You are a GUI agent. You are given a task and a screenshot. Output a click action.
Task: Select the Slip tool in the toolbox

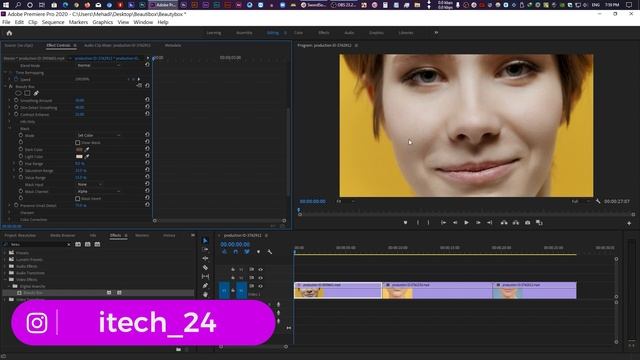(x=205, y=277)
